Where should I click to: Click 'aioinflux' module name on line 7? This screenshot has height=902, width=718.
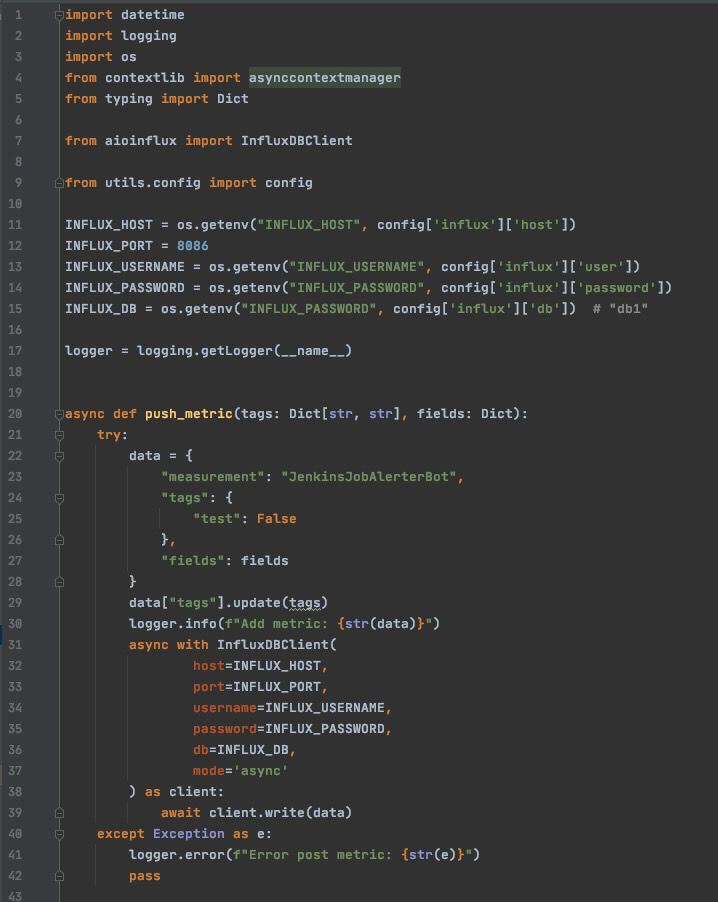(140, 141)
